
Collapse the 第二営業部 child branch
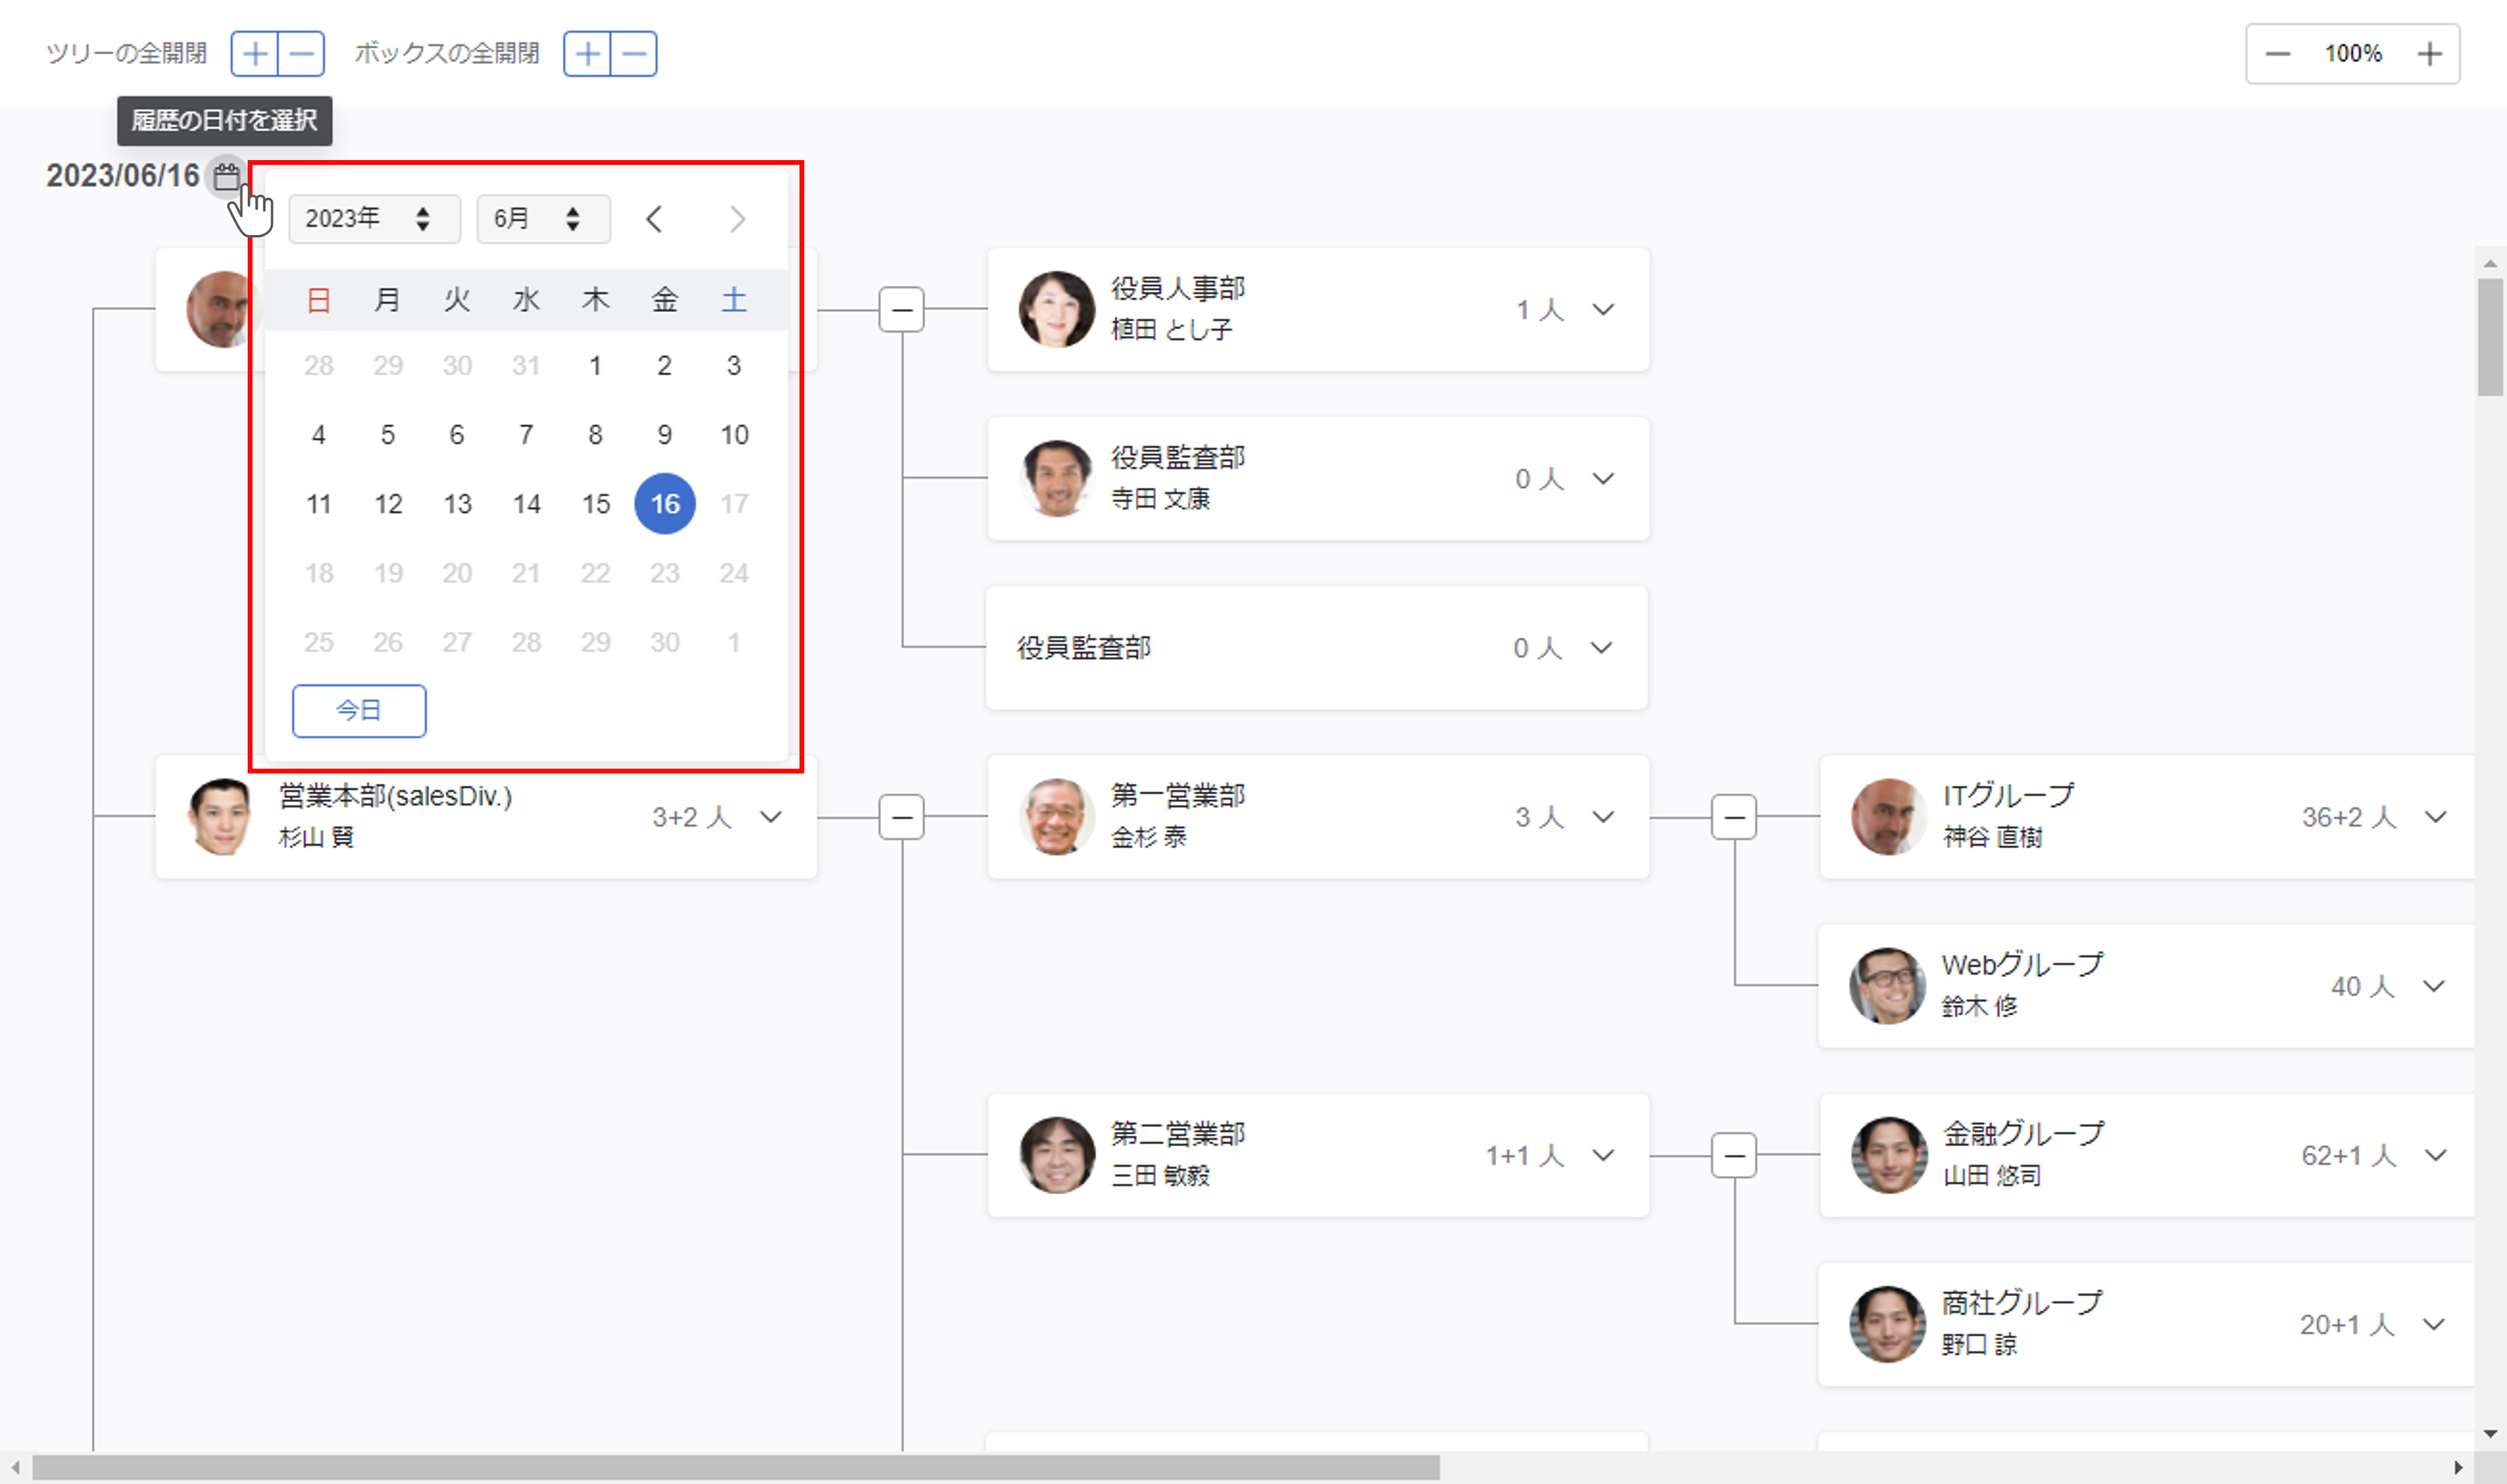point(1734,1156)
